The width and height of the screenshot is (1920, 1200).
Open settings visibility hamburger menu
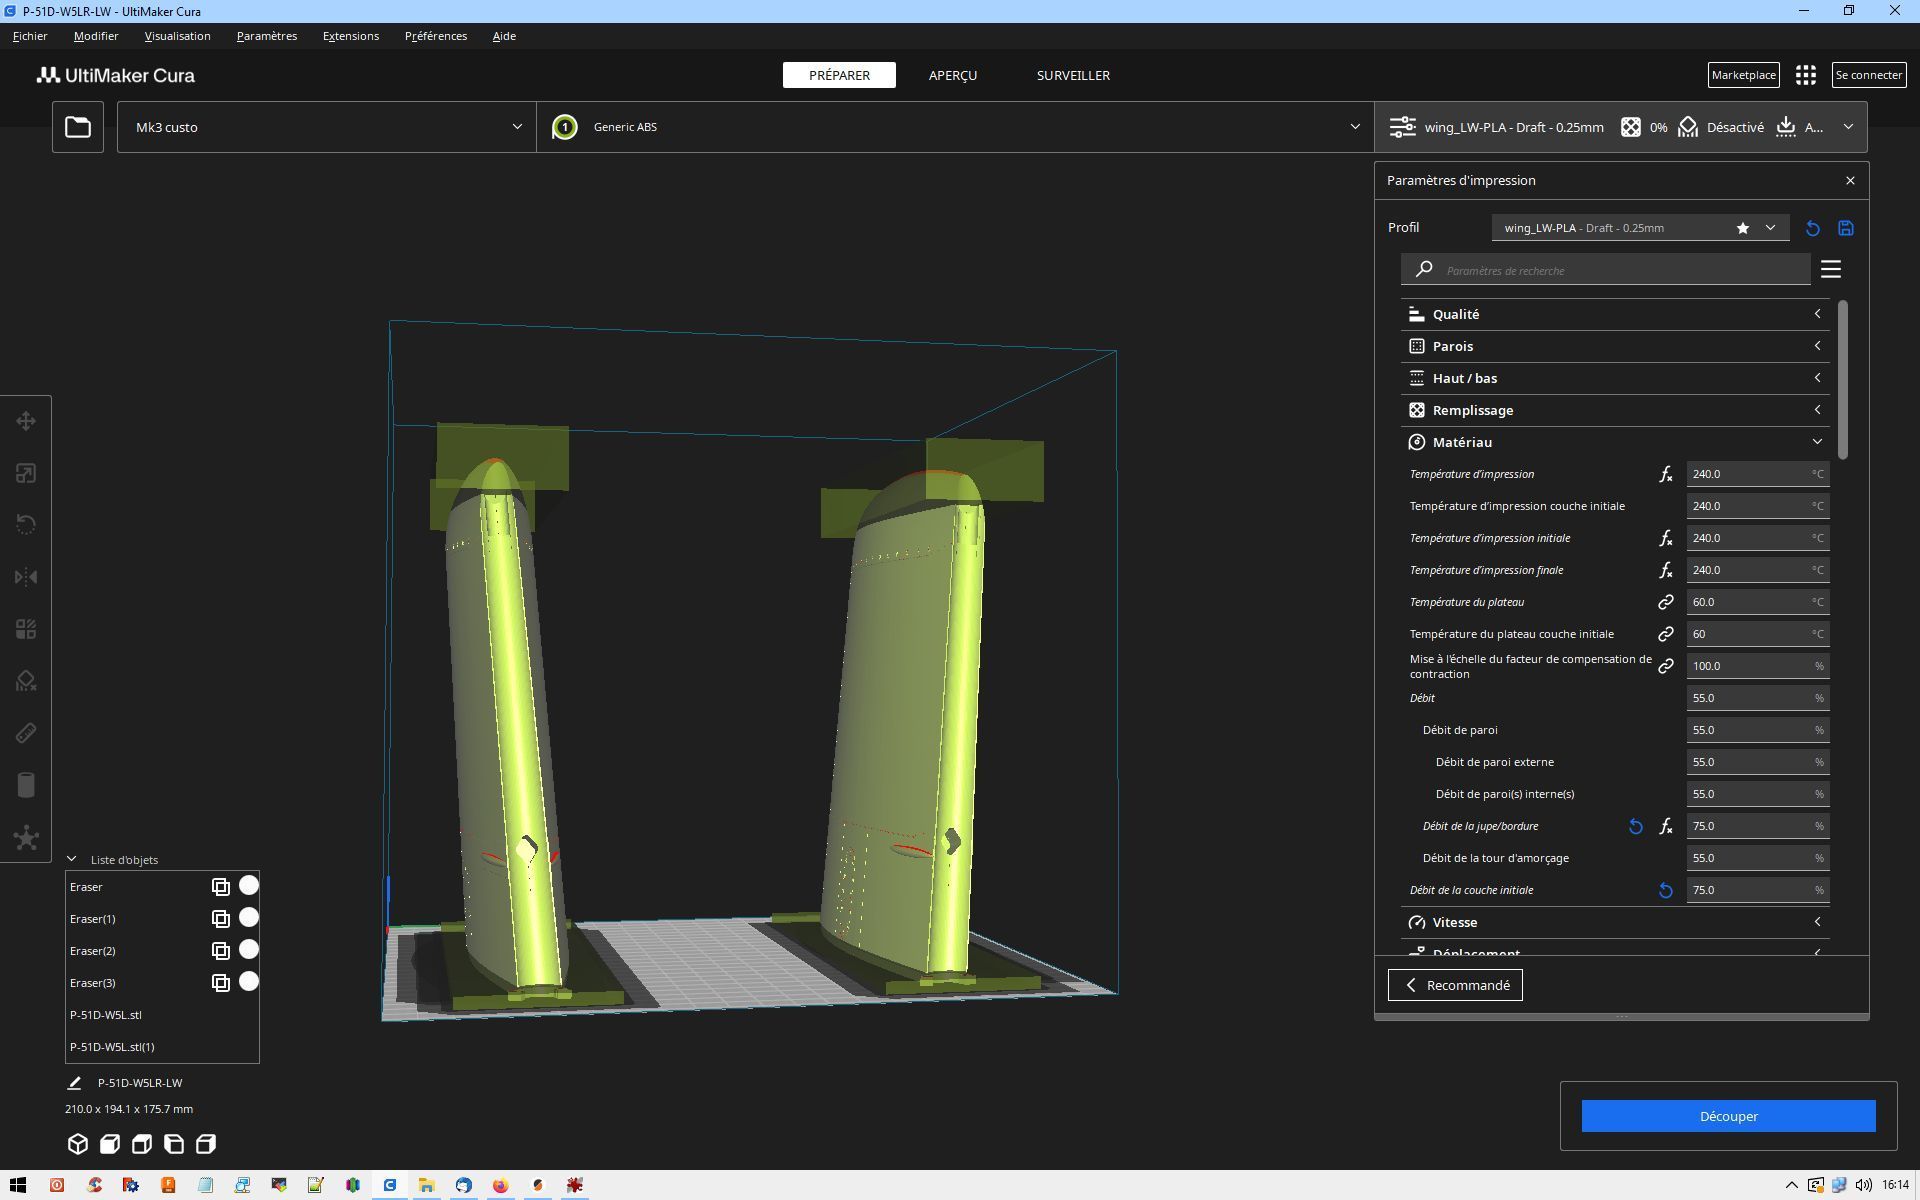1831,269
